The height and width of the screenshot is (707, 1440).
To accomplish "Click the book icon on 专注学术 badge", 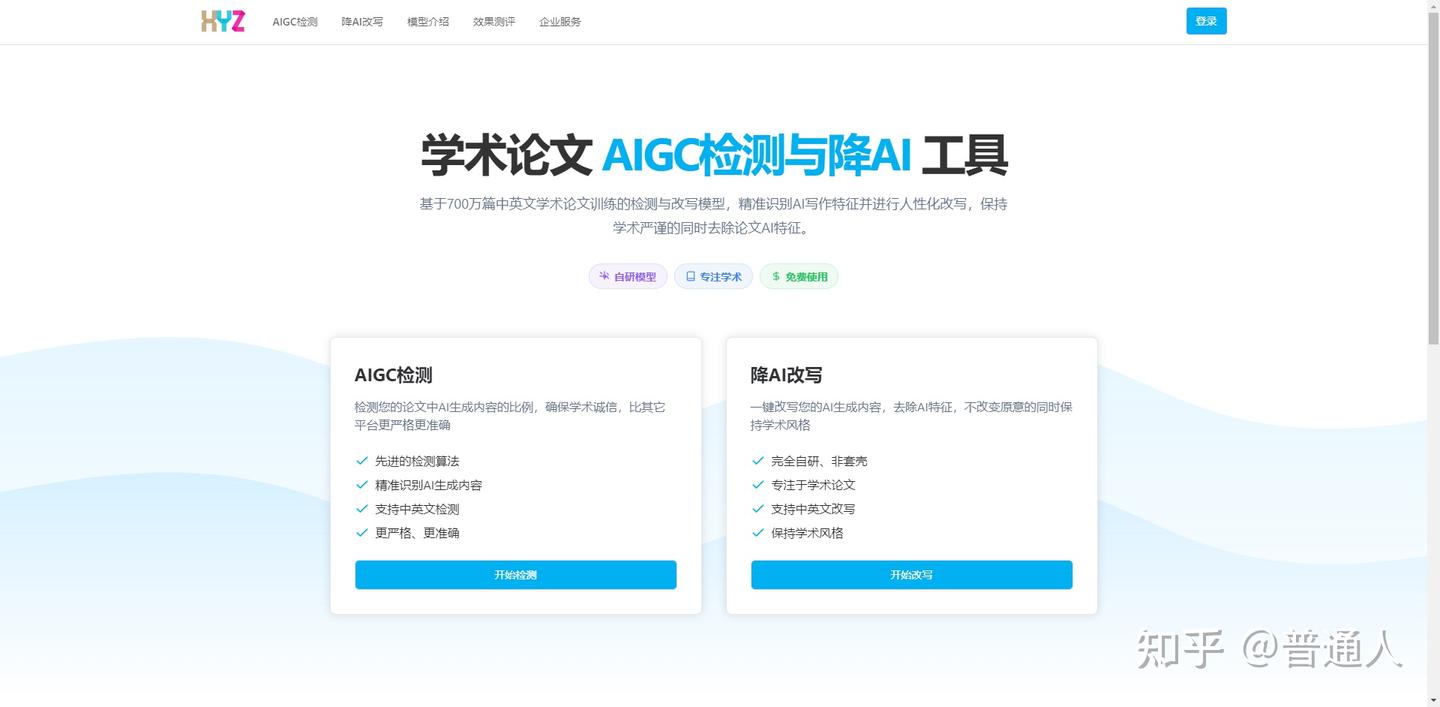I will pos(688,276).
